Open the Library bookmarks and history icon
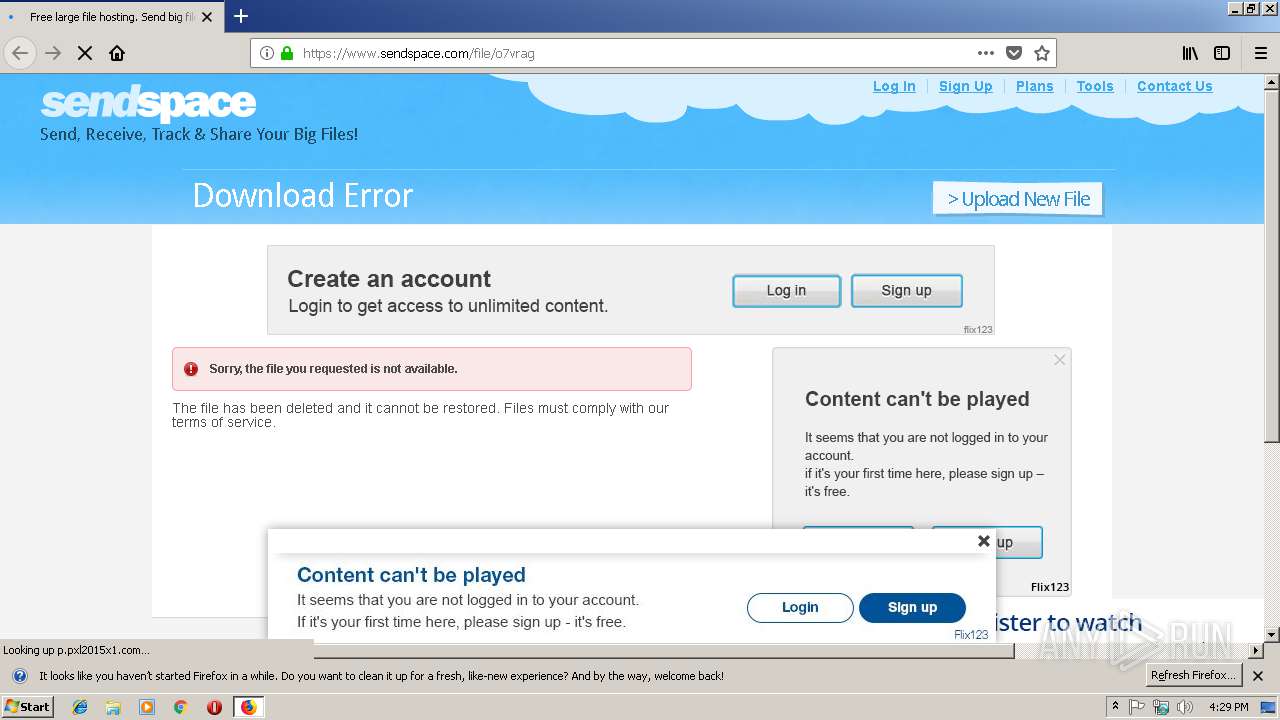This screenshot has height=720, width=1280. pyautogui.click(x=1190, y=53)
